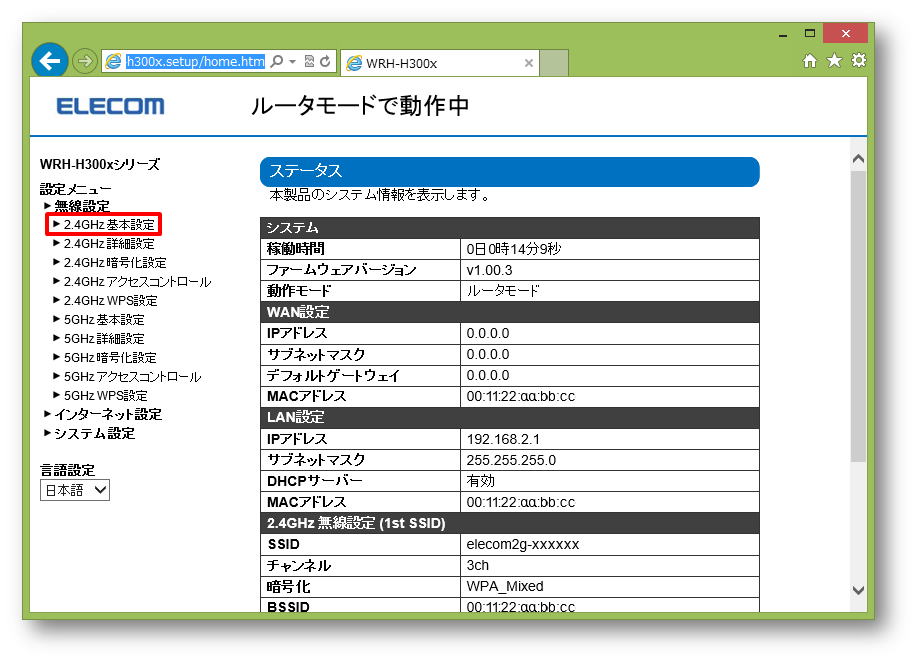The width and height of the screenshot is (917, 662).
Task: Click the WAN設定 table header
Action: (509, 312)
